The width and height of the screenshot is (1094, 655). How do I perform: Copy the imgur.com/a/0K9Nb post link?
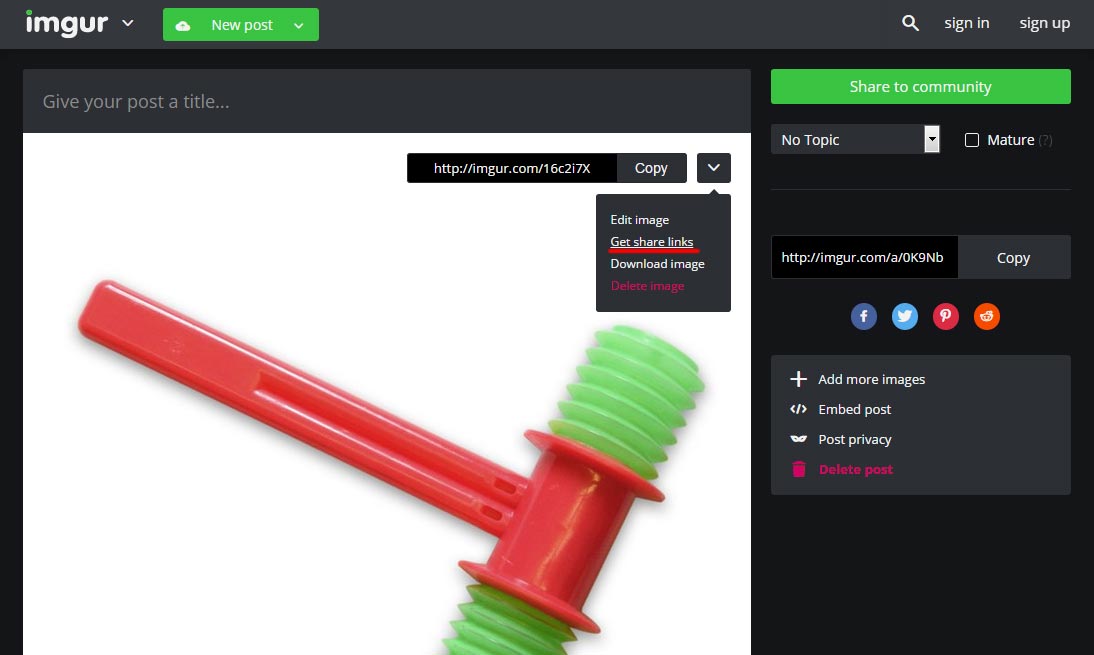[1013, 258]
